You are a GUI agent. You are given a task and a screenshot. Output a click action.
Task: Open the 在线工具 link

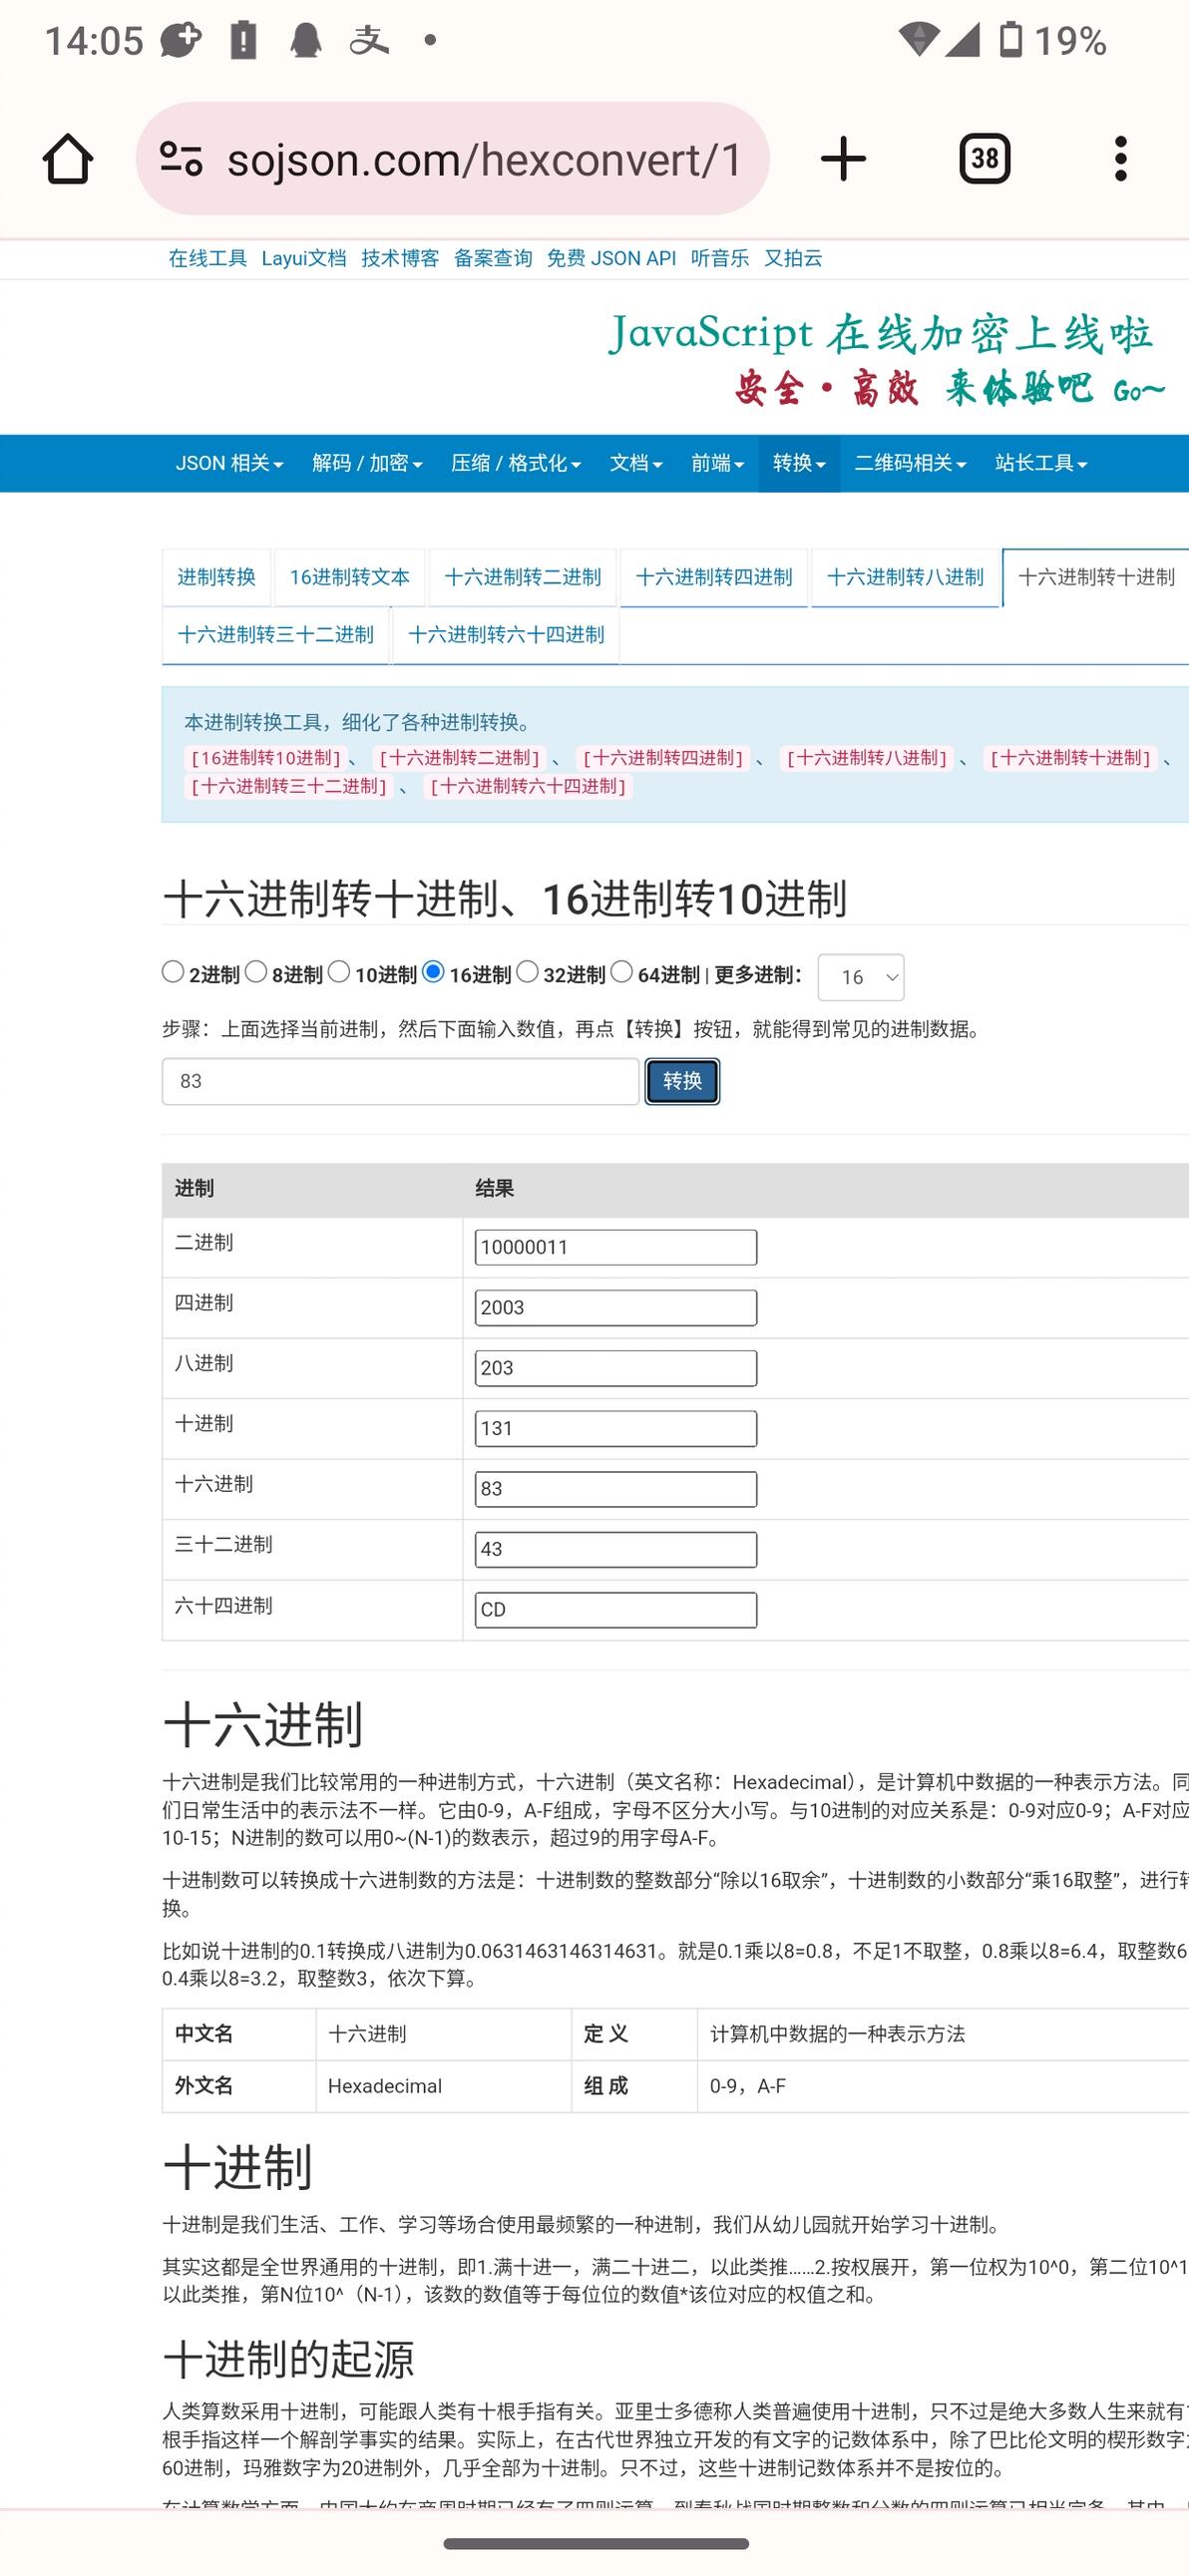coord(207,258)
